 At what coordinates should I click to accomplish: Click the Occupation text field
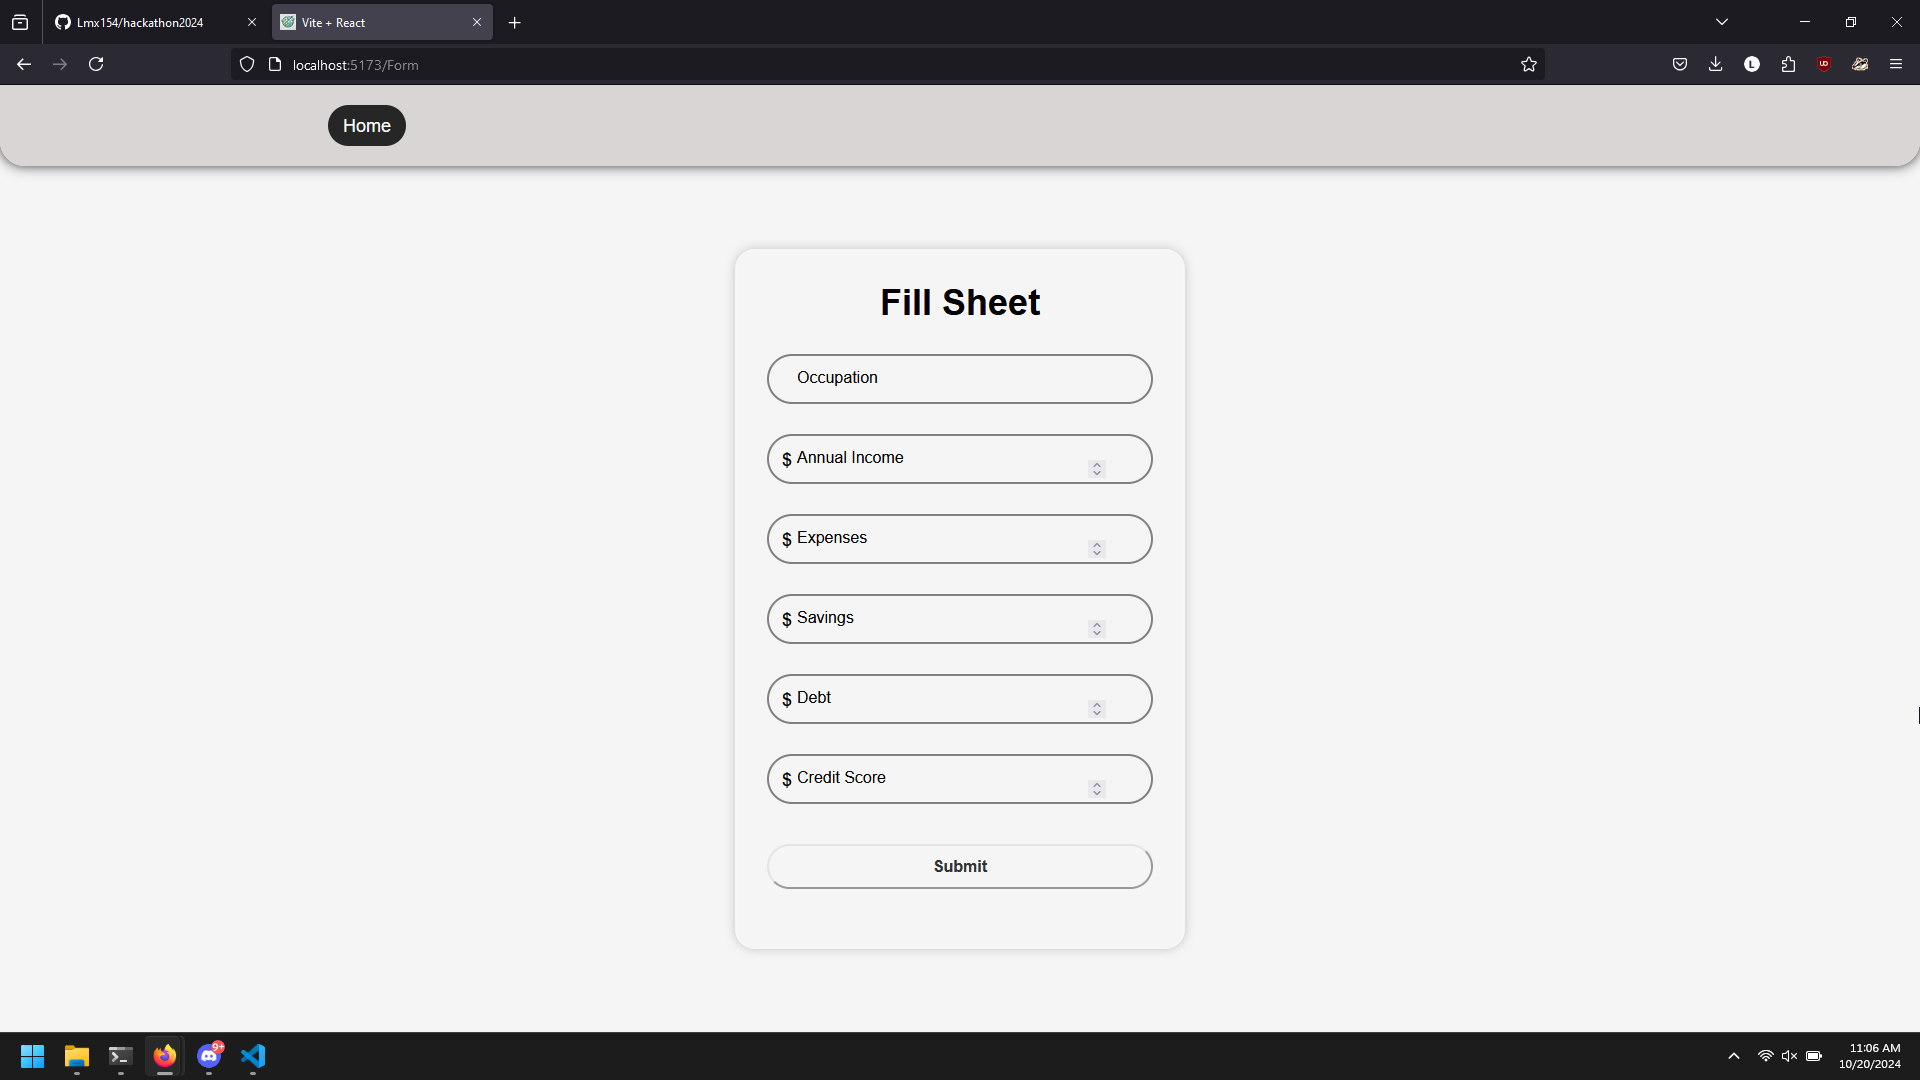pos(959,379)
